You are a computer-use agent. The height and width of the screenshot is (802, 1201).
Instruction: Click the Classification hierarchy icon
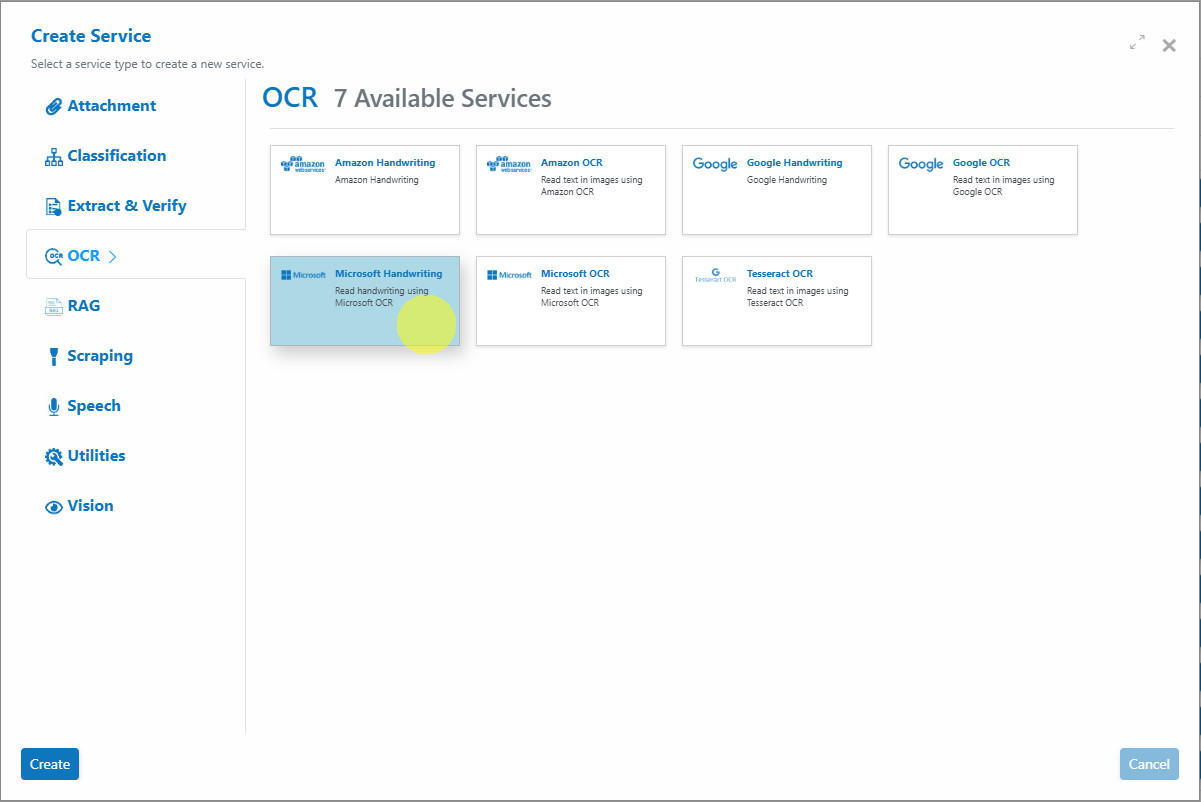[x=54, y=157]
